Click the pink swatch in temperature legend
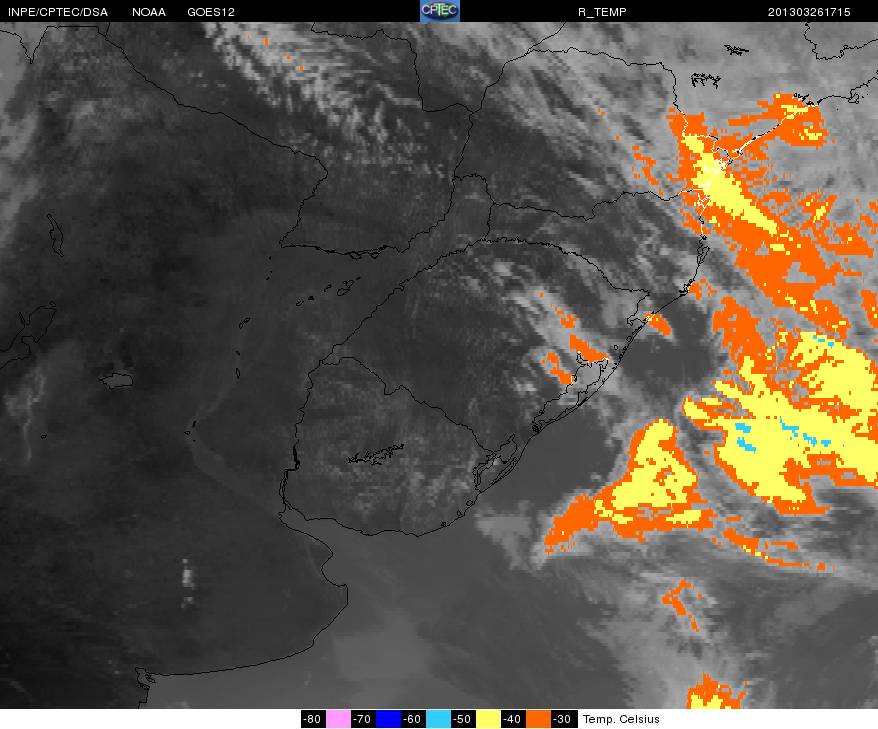The width and height of the screenshot is (878, 729). 338,719
